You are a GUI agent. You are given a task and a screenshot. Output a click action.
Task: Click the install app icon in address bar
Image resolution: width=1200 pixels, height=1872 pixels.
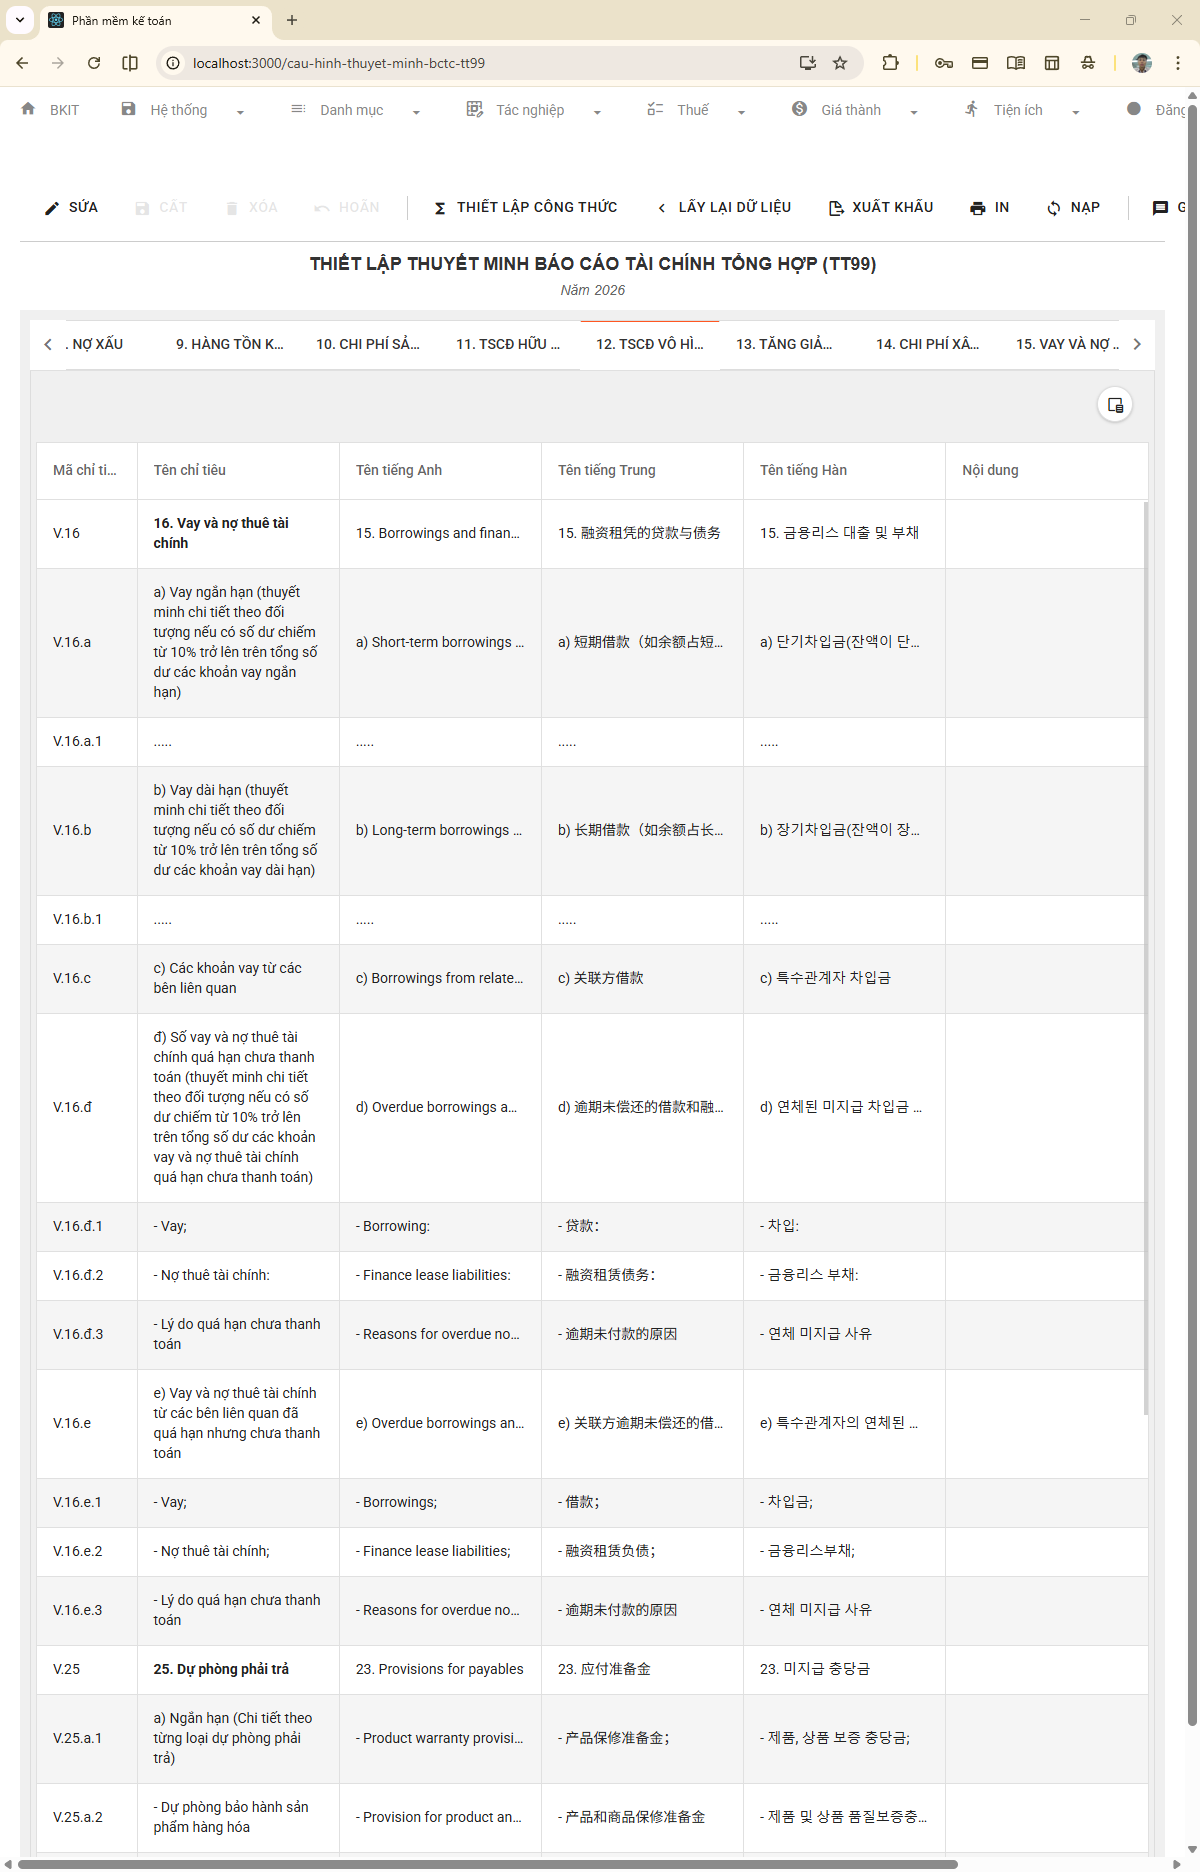coord(808,63)
